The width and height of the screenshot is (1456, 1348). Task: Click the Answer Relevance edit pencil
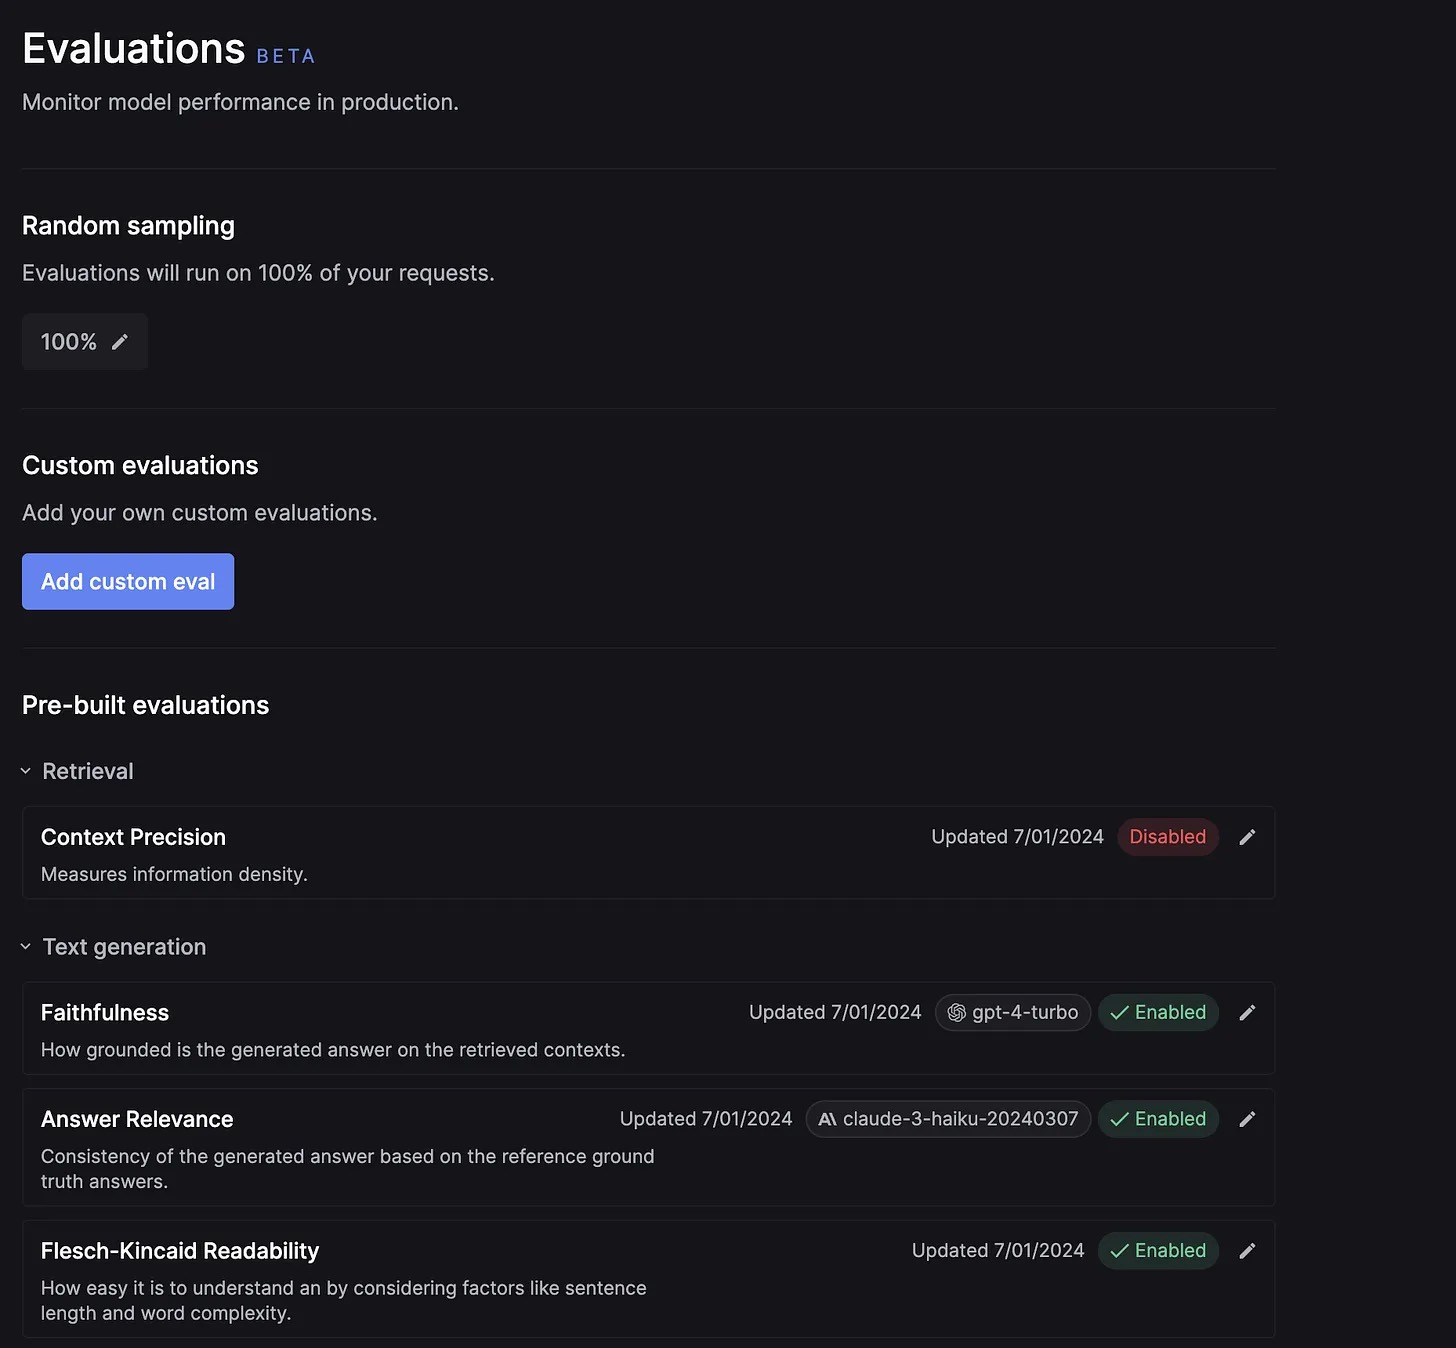(1247, 1119)
